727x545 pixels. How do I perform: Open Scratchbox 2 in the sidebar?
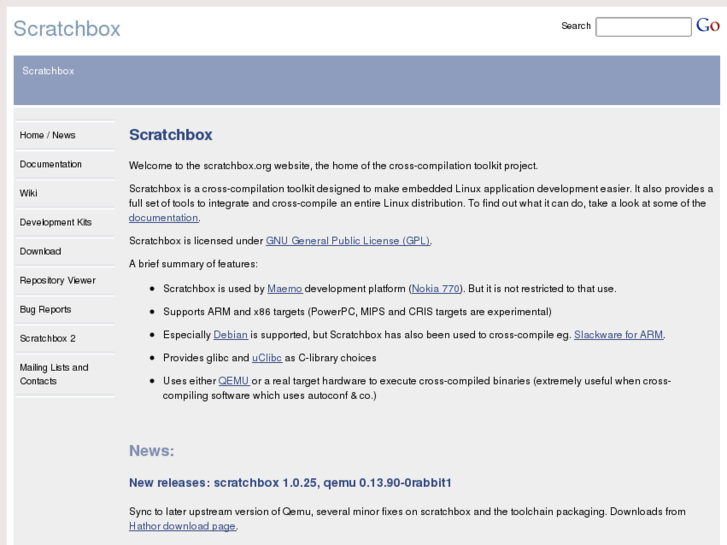tap(47, 339)
